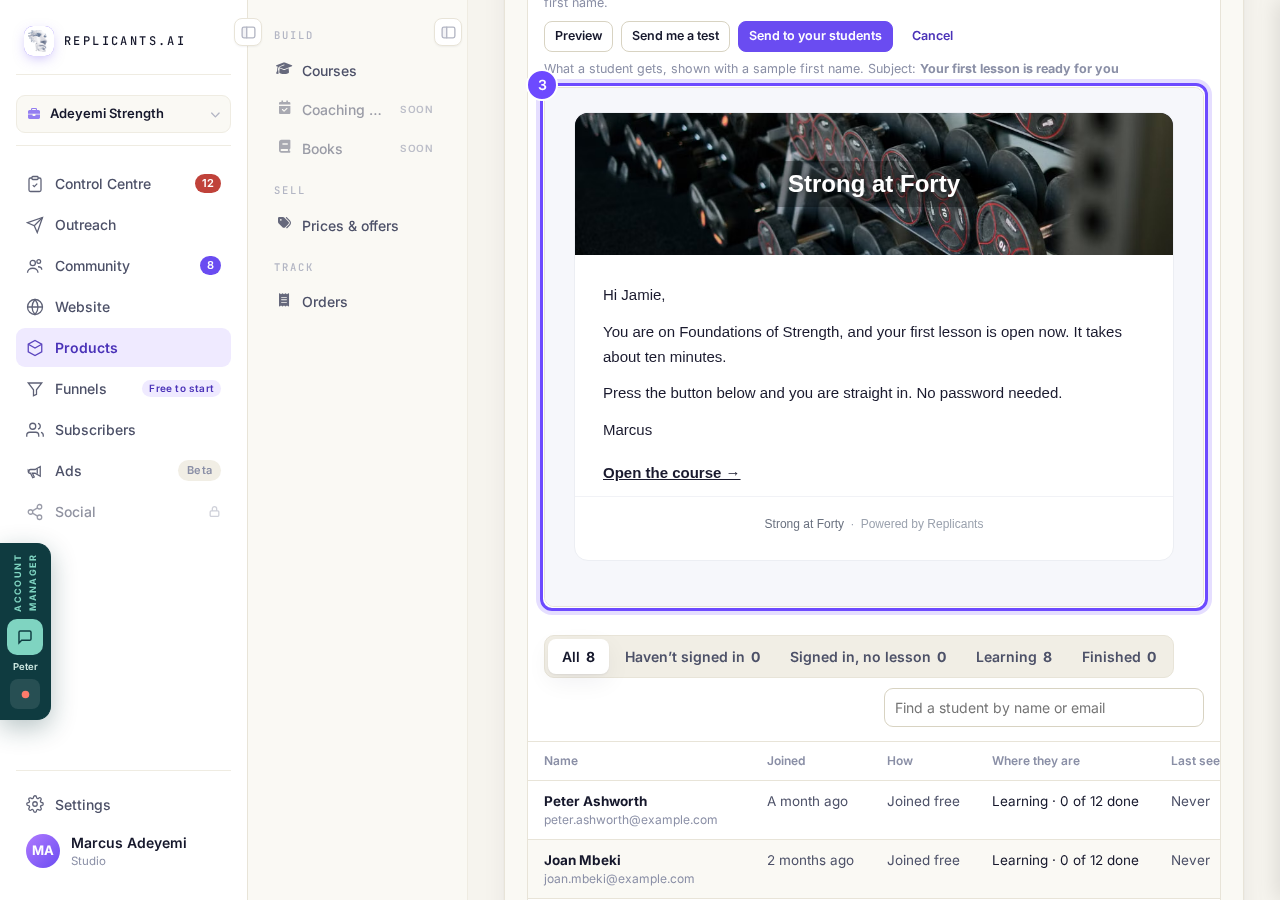Viewport: 1280px width, 900px height.
Task: Switch to the Finished 0 tab
Action: 1118,657
